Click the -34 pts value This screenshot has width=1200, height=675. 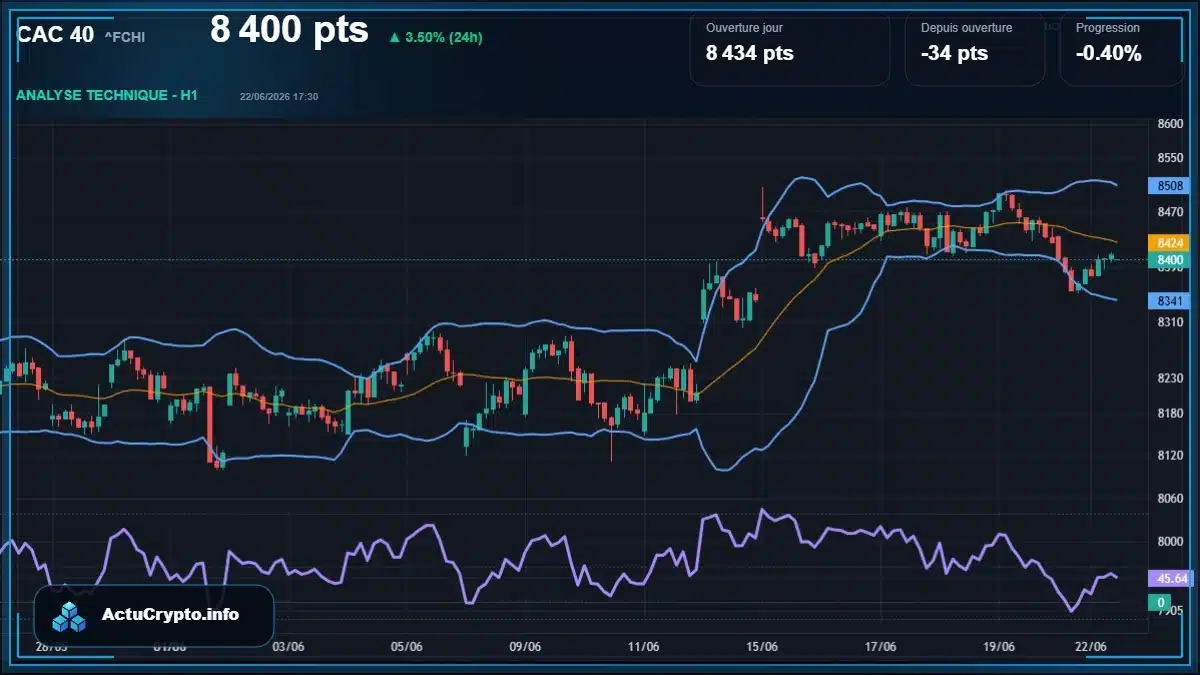coord(954,53)
